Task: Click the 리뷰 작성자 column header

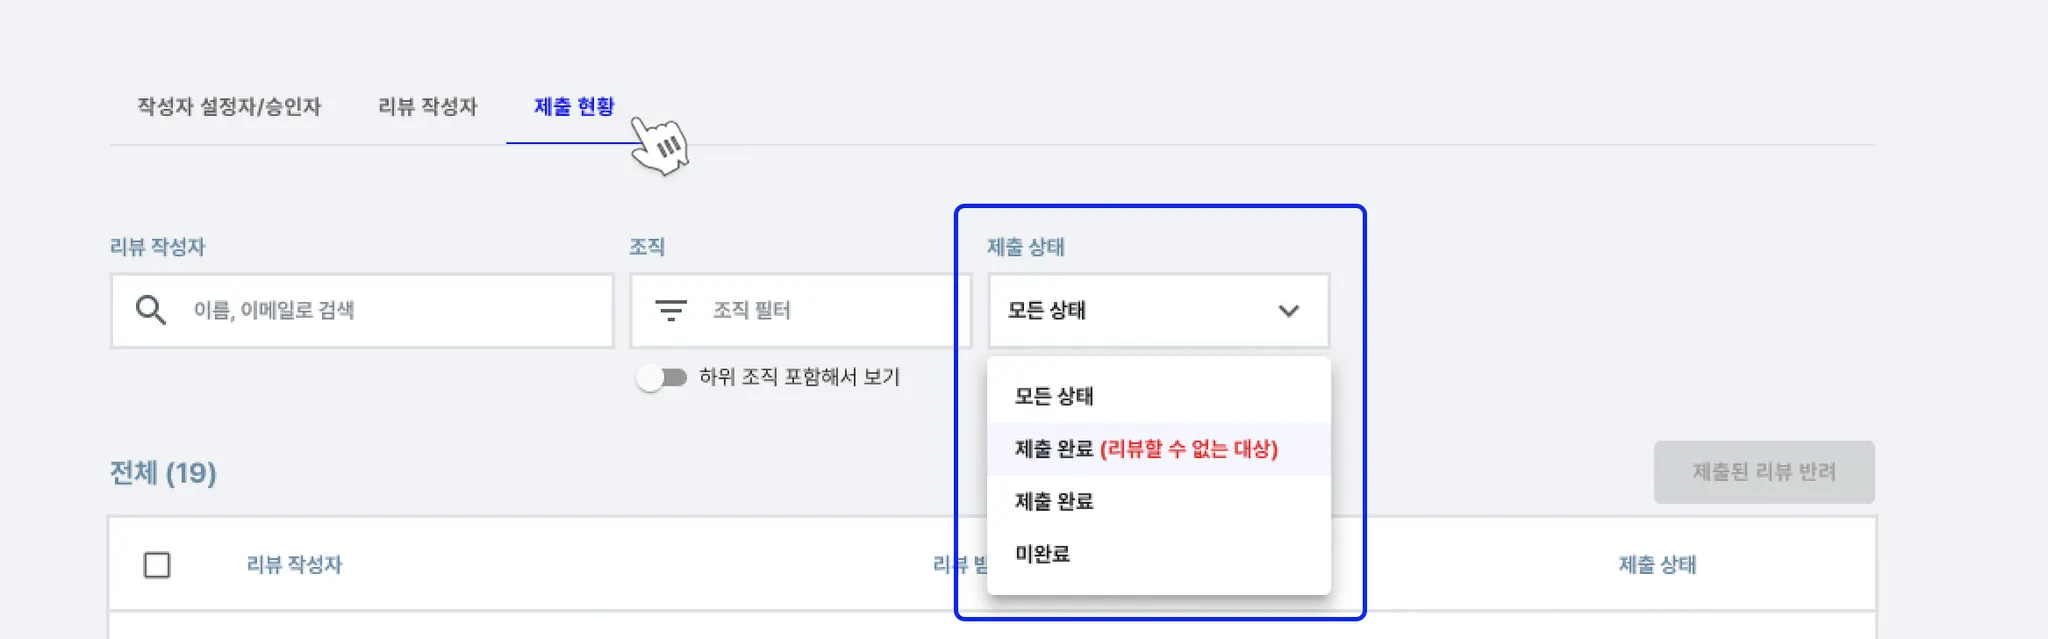Action: (x=294, y=565)
